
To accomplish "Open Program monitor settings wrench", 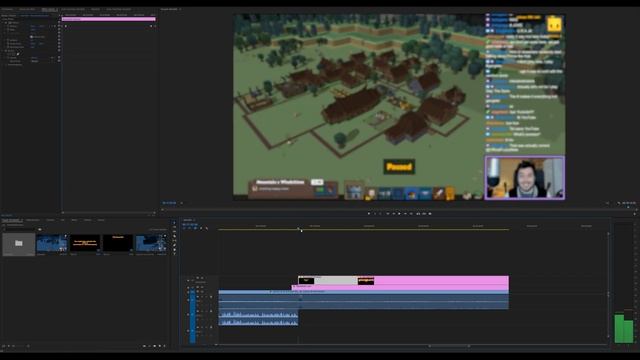I will click(x=619, y=203).
